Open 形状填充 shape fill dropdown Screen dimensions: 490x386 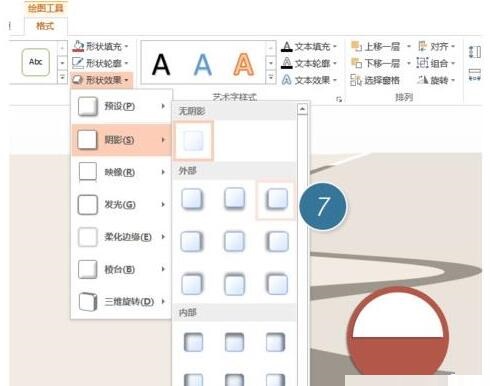tap(100, 46)
